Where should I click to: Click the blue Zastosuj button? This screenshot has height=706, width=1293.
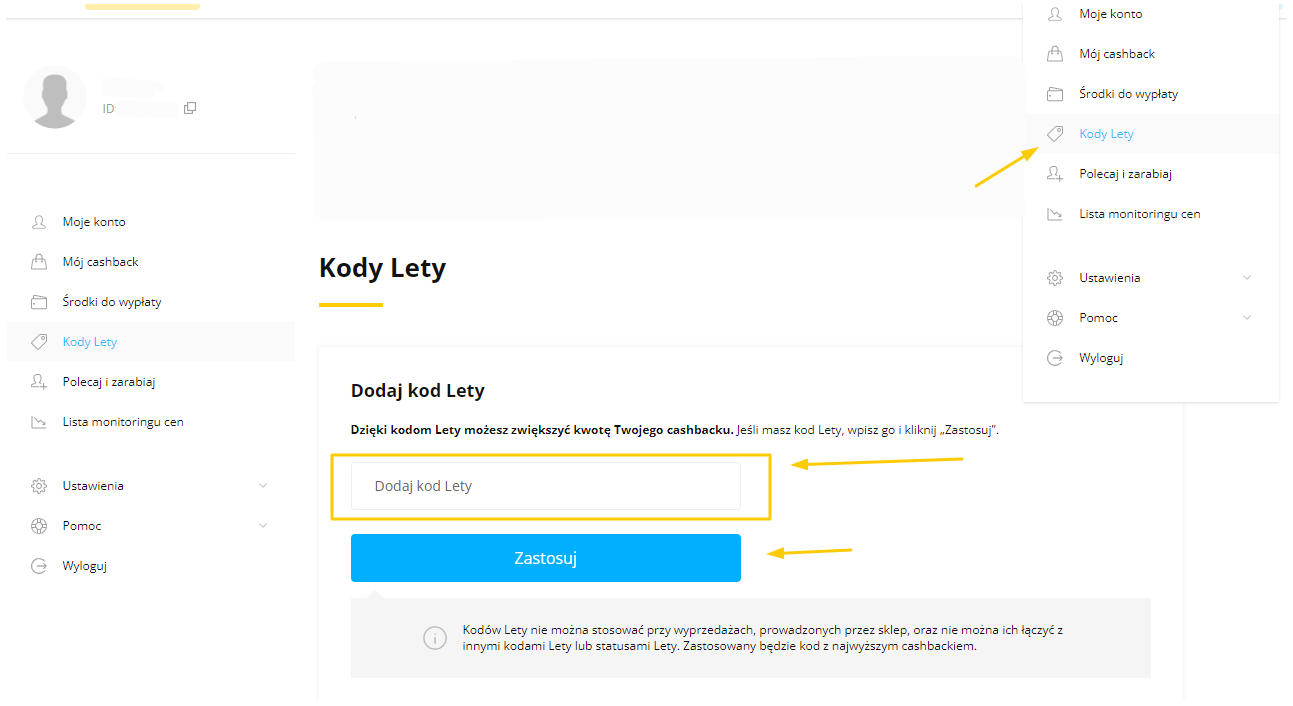click(546, 558)
